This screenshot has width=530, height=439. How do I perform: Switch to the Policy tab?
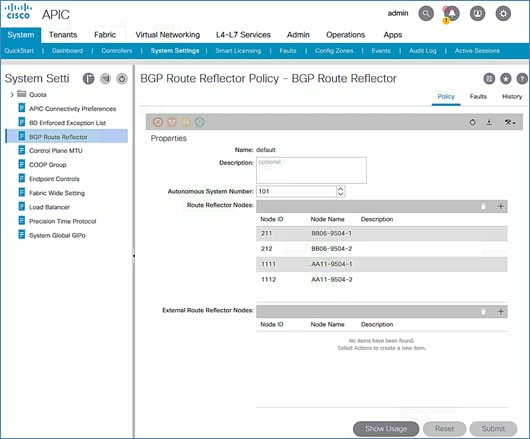[x=446, y=97]
